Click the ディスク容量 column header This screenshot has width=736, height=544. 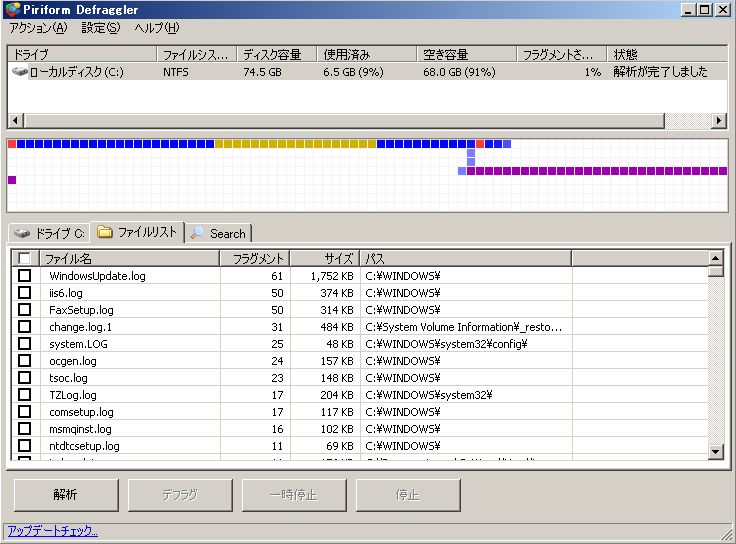(x=277, y=54)
